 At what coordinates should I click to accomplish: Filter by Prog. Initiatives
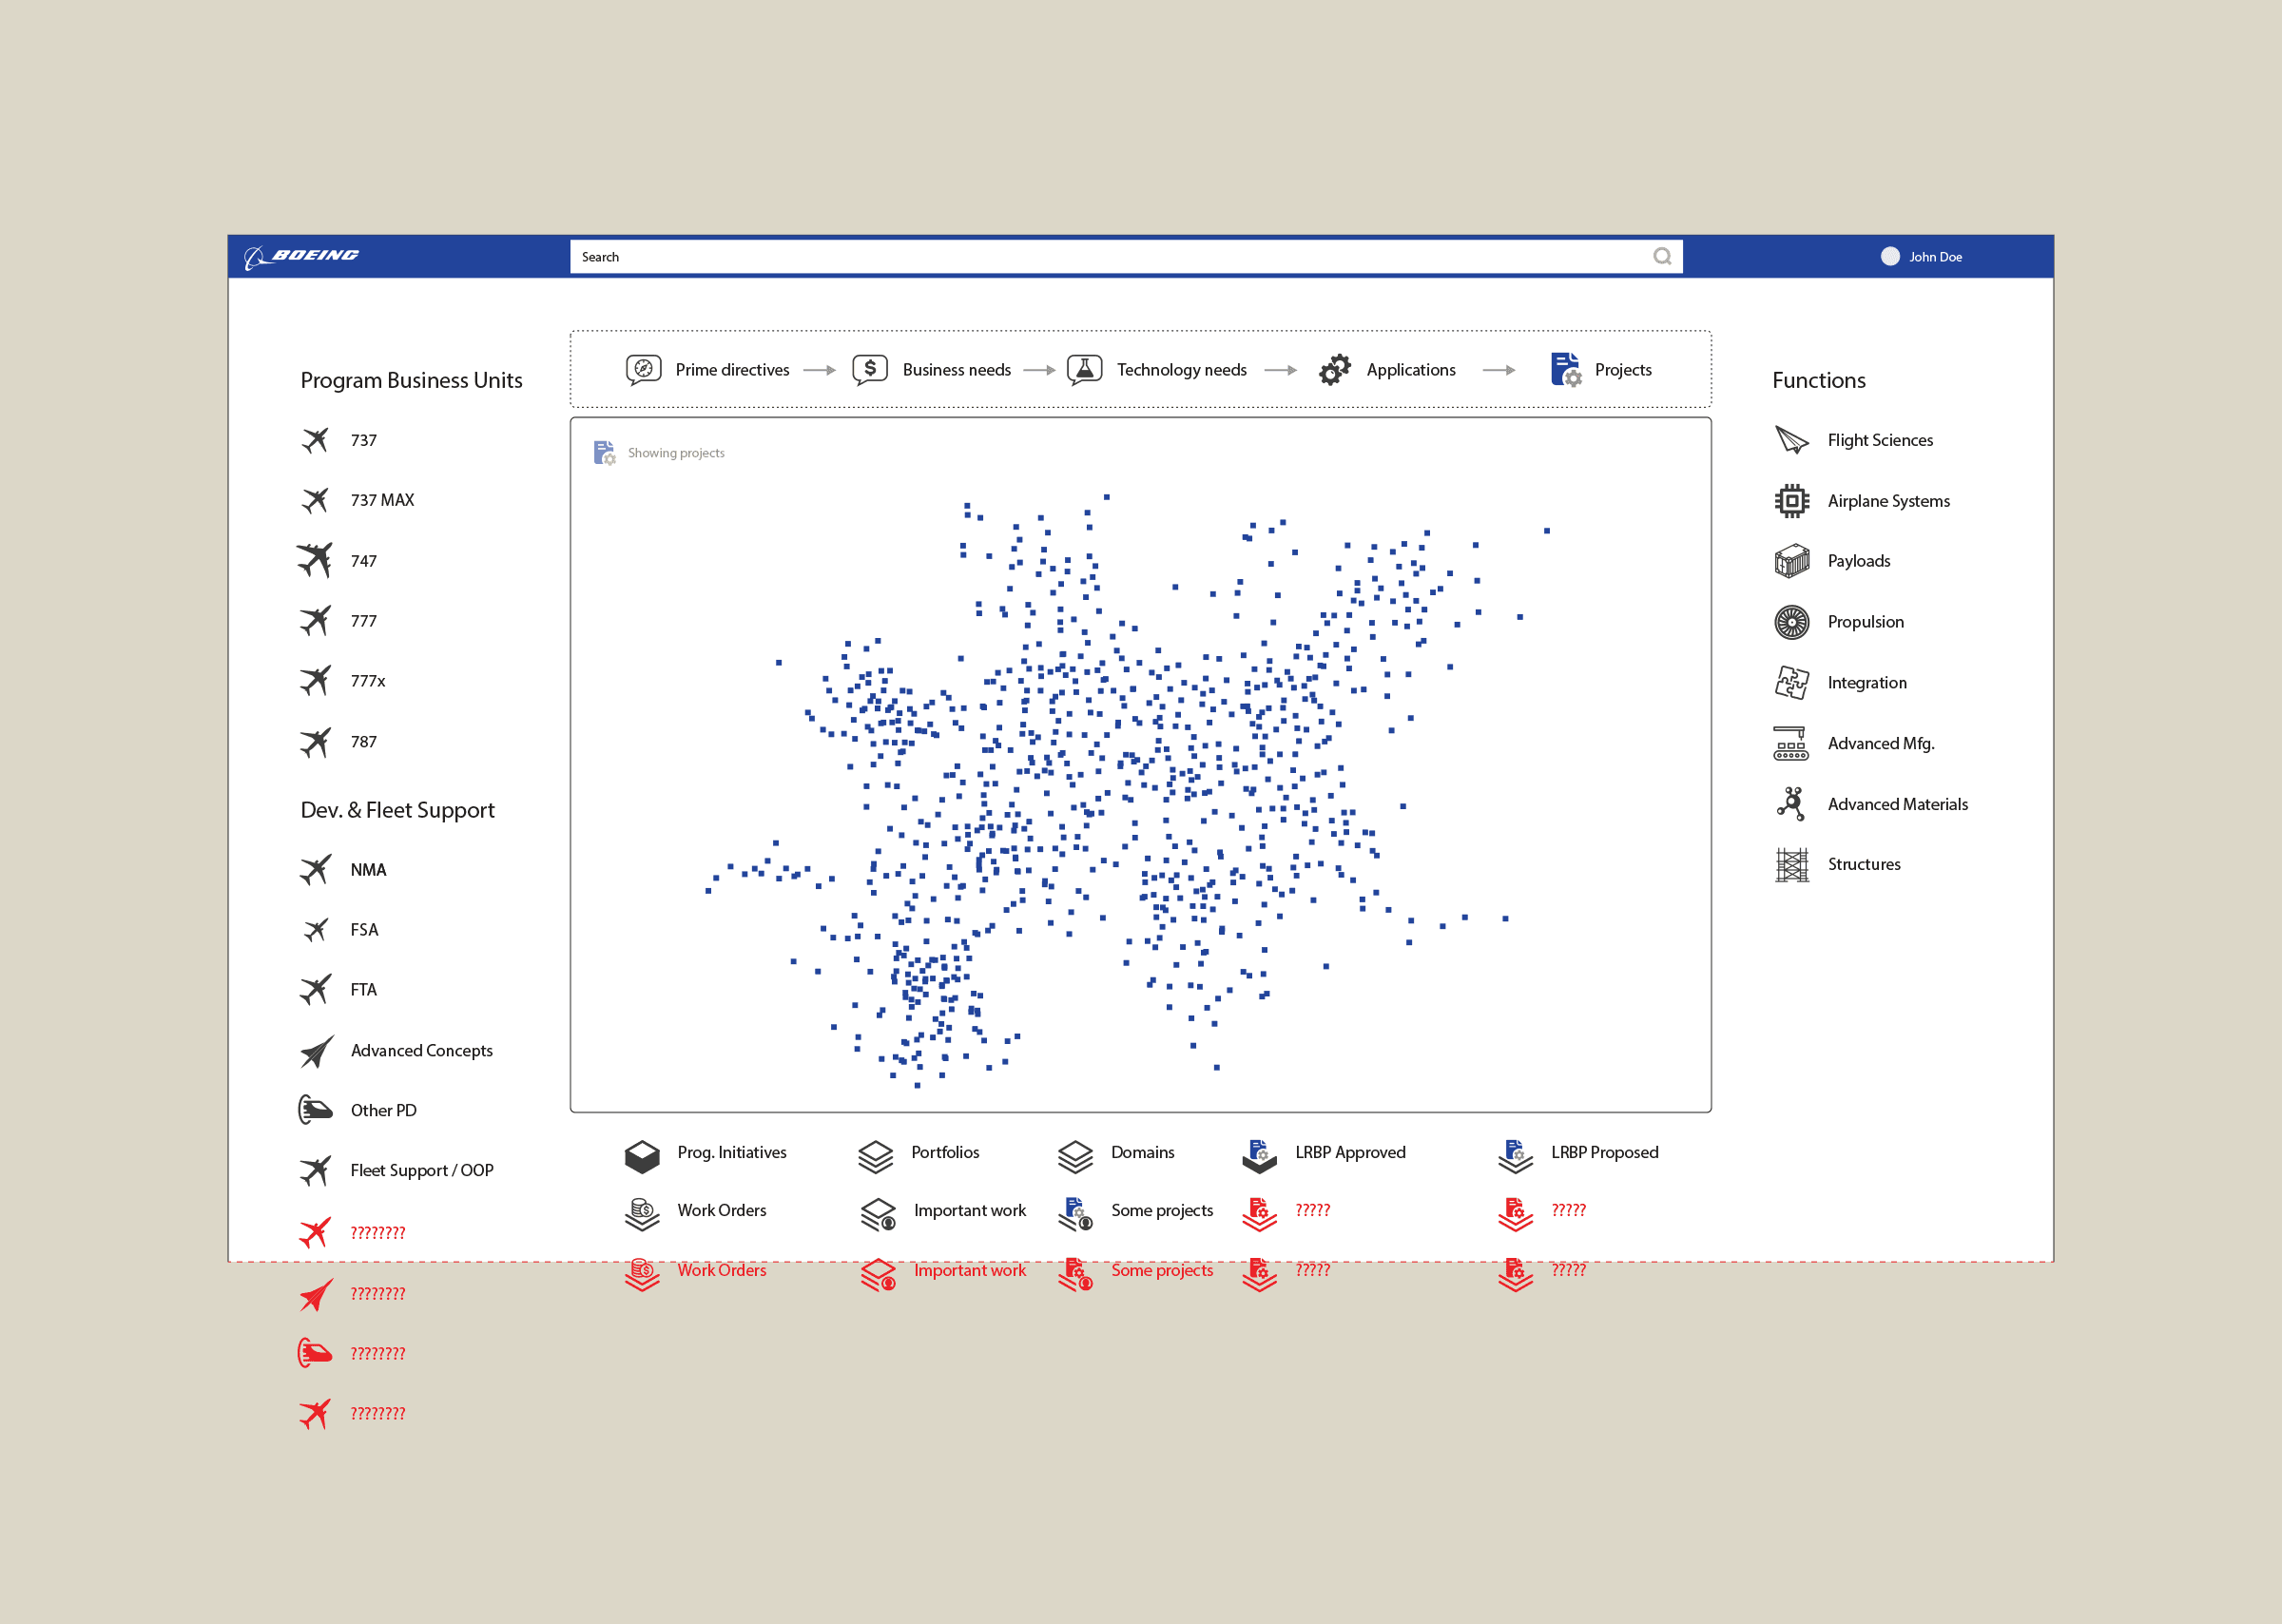coord(731,1152)
